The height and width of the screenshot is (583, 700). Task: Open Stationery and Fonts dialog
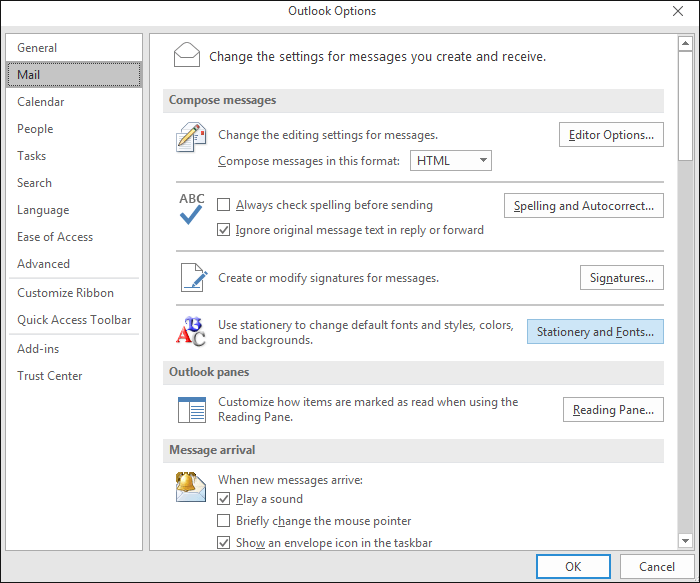595,332
